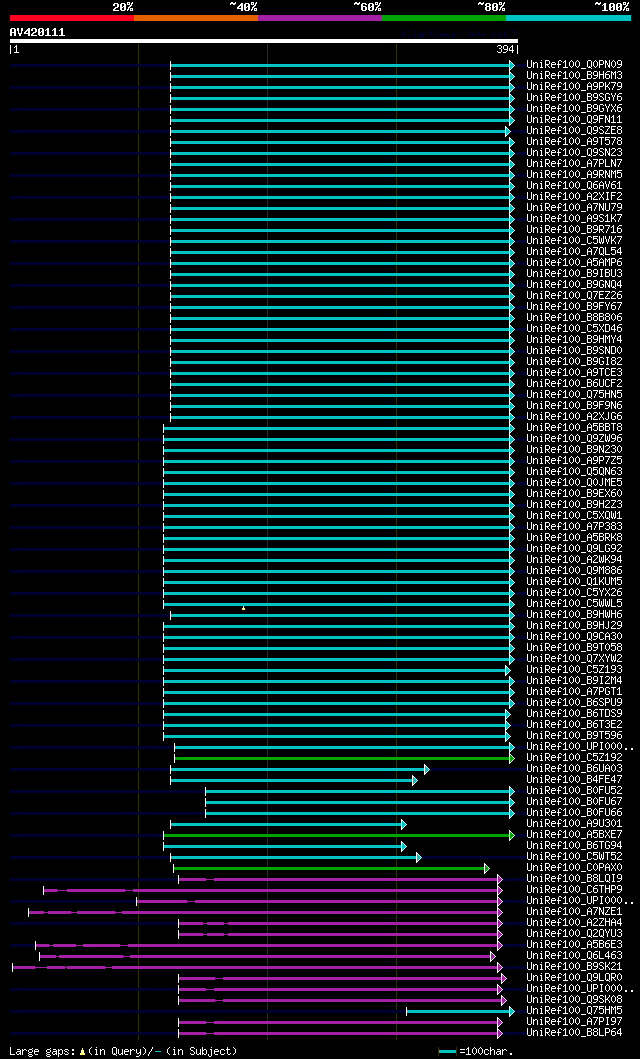This screenshot has height=1059, width=640.
Task: Select the UniRef100_Q9SZE8 hit label
Action: [x=575, y=130]
